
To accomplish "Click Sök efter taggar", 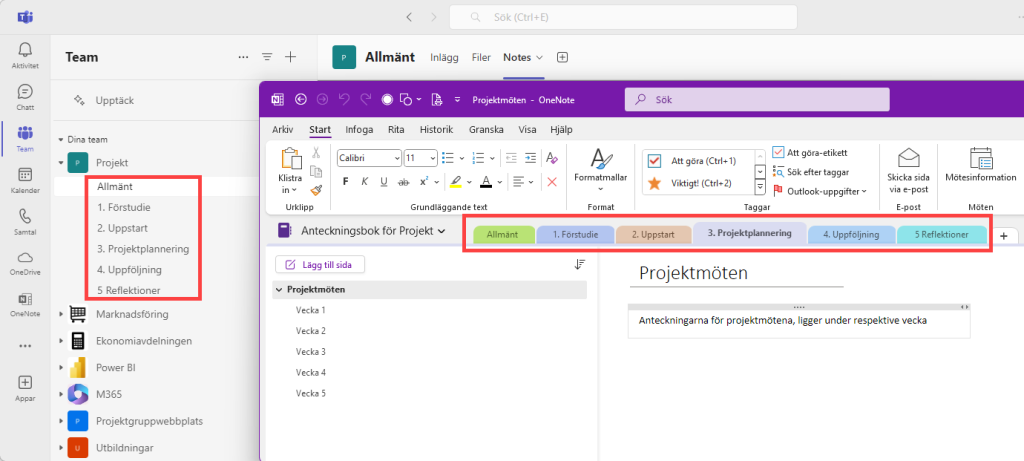I will 810,172.
